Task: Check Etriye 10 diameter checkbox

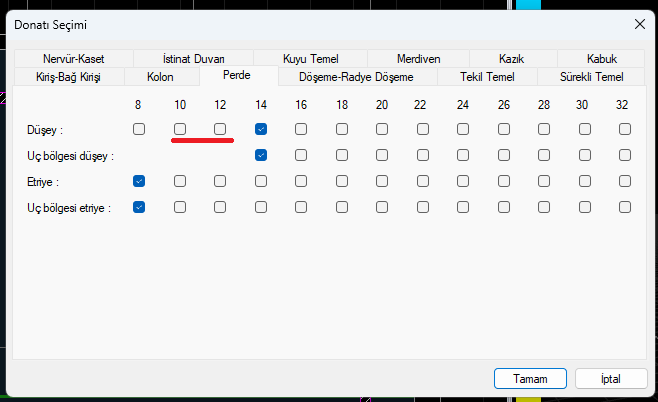Action: coord(180,181)
